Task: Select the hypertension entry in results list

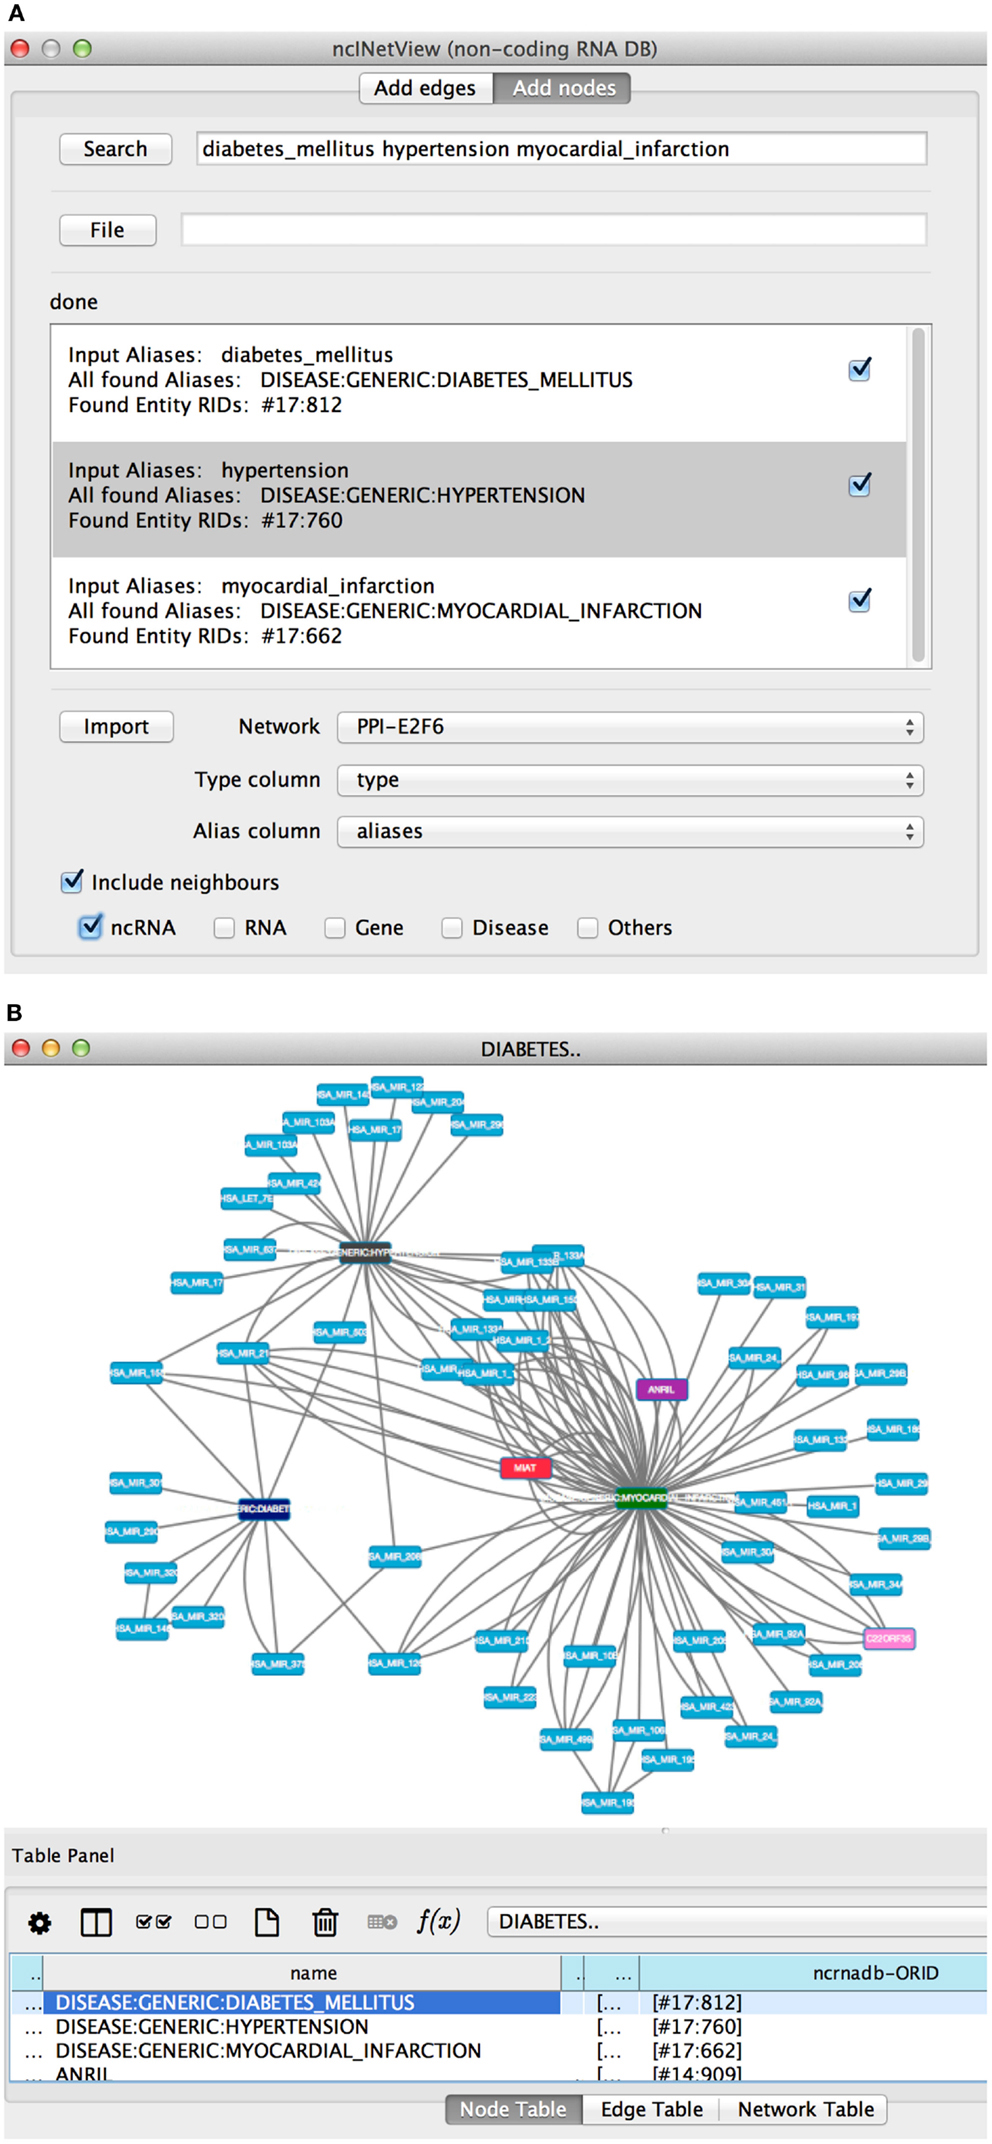Action: coord(479,499)
